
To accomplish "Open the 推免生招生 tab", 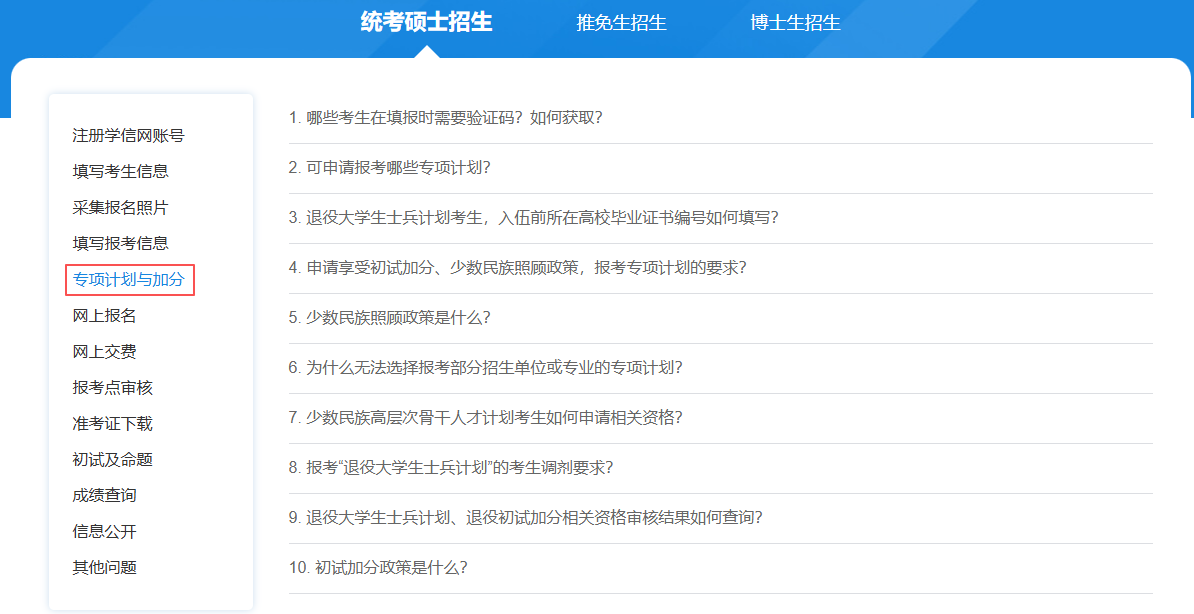I will click(621, 23).
